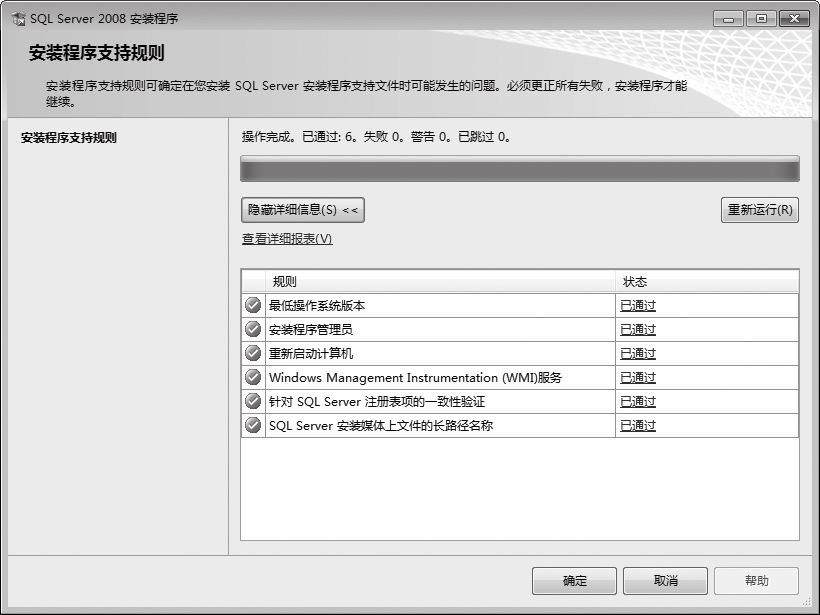Click the passed checkmark icon for 最低操作系统版本
The height and width of the screenshot is (615, 820).
point(253,305)
